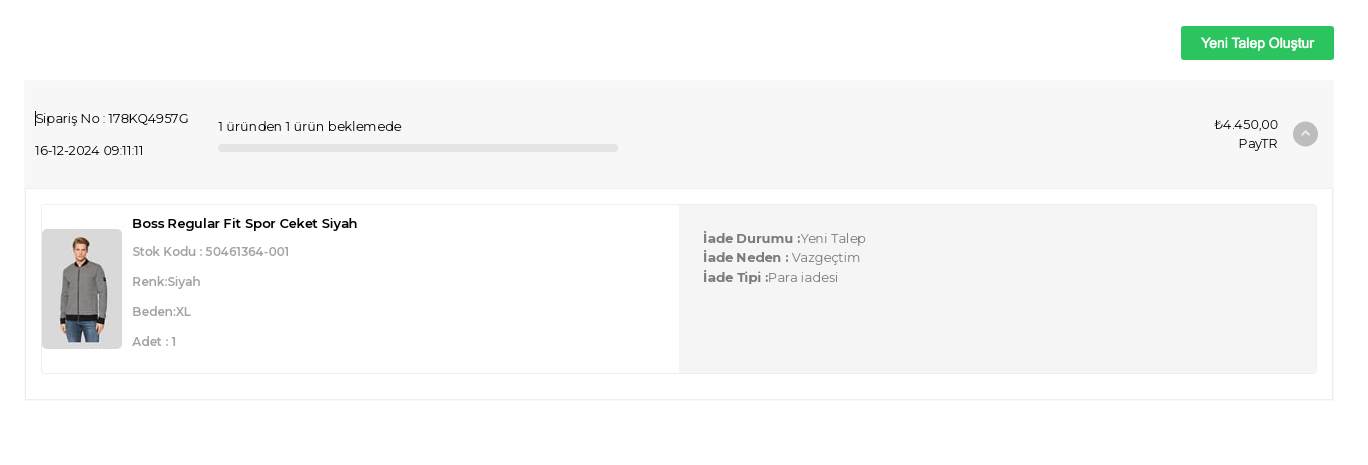Collapse the order with the chevron icon
This screenshot has height=465, width=1368.
[1305, 134]
